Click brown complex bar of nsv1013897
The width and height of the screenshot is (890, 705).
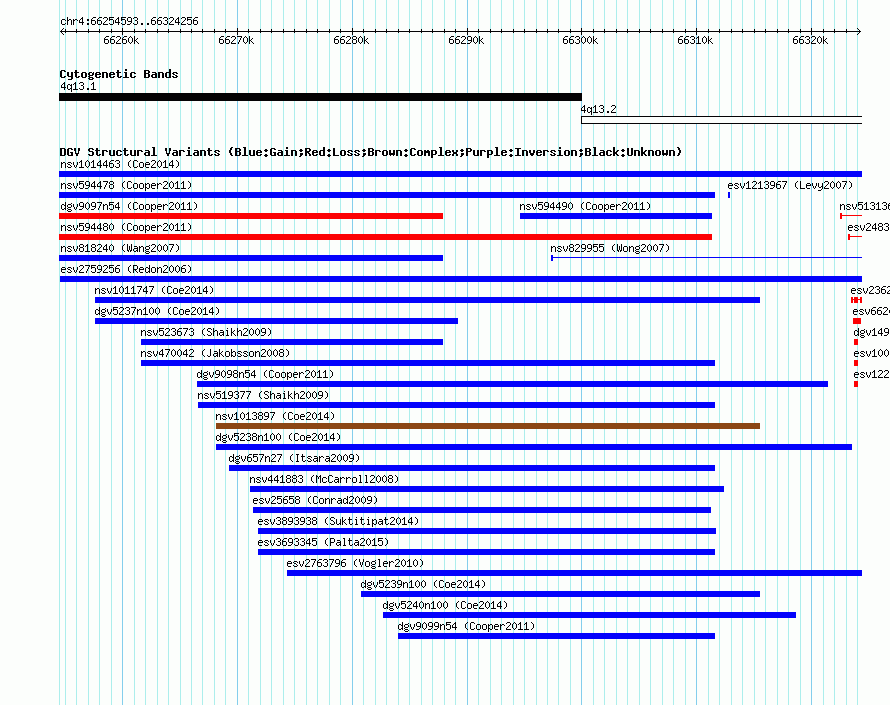[488, 426]
